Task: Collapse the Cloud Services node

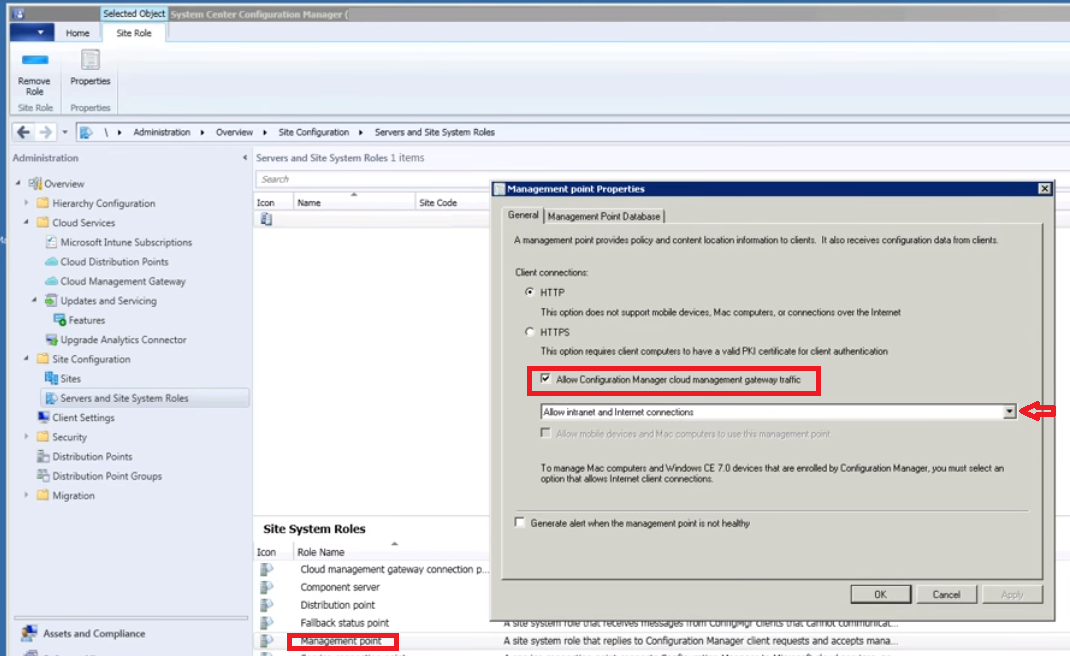Action: (26, 222)
